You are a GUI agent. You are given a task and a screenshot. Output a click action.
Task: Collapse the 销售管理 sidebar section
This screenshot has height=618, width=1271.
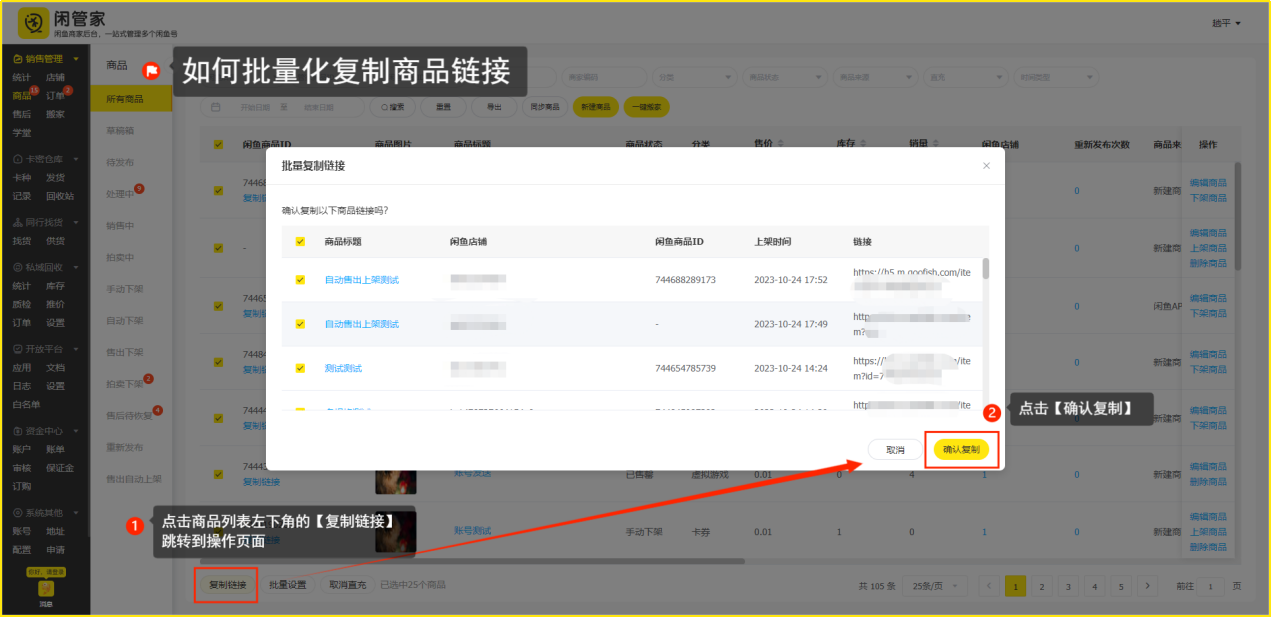[75, 59]
